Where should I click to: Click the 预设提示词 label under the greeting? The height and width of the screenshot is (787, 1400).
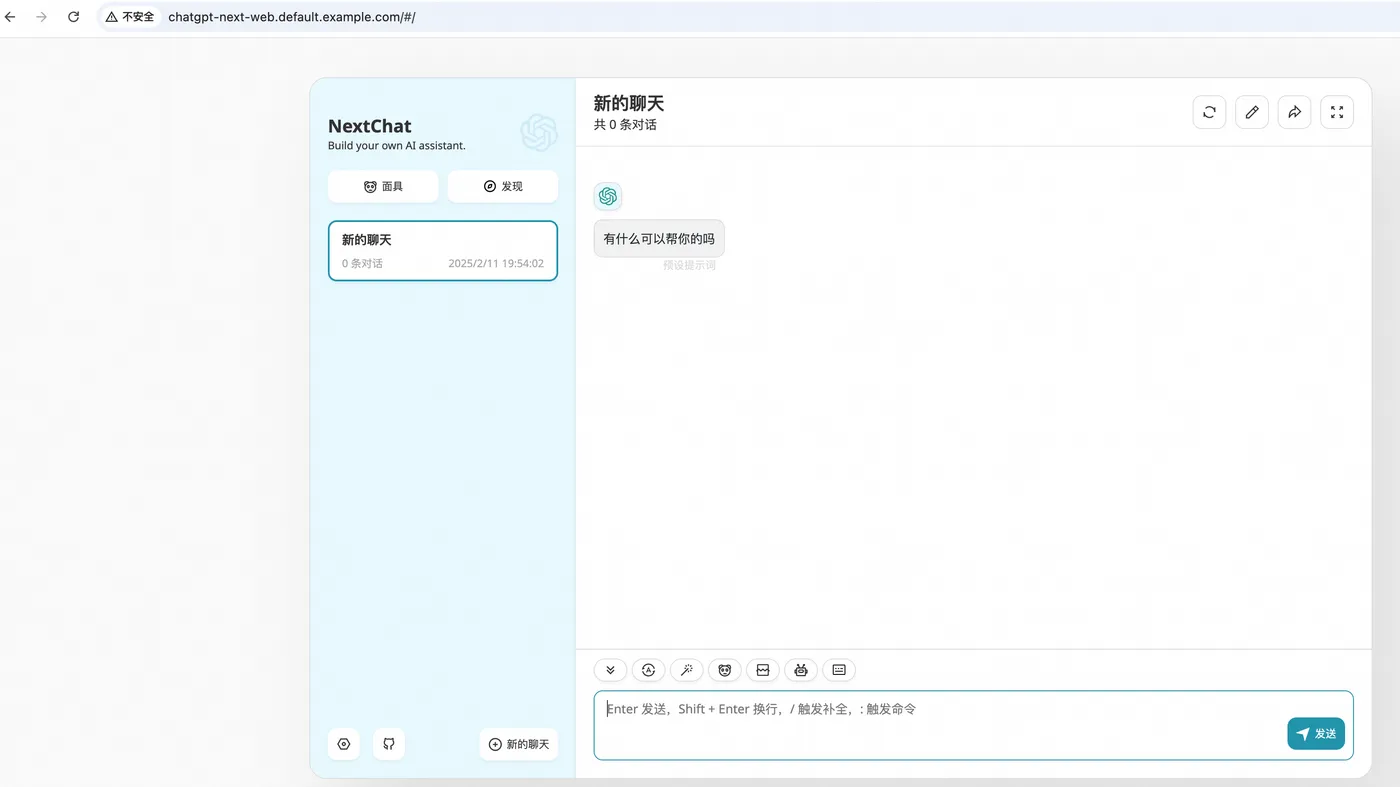click(690, 266)
